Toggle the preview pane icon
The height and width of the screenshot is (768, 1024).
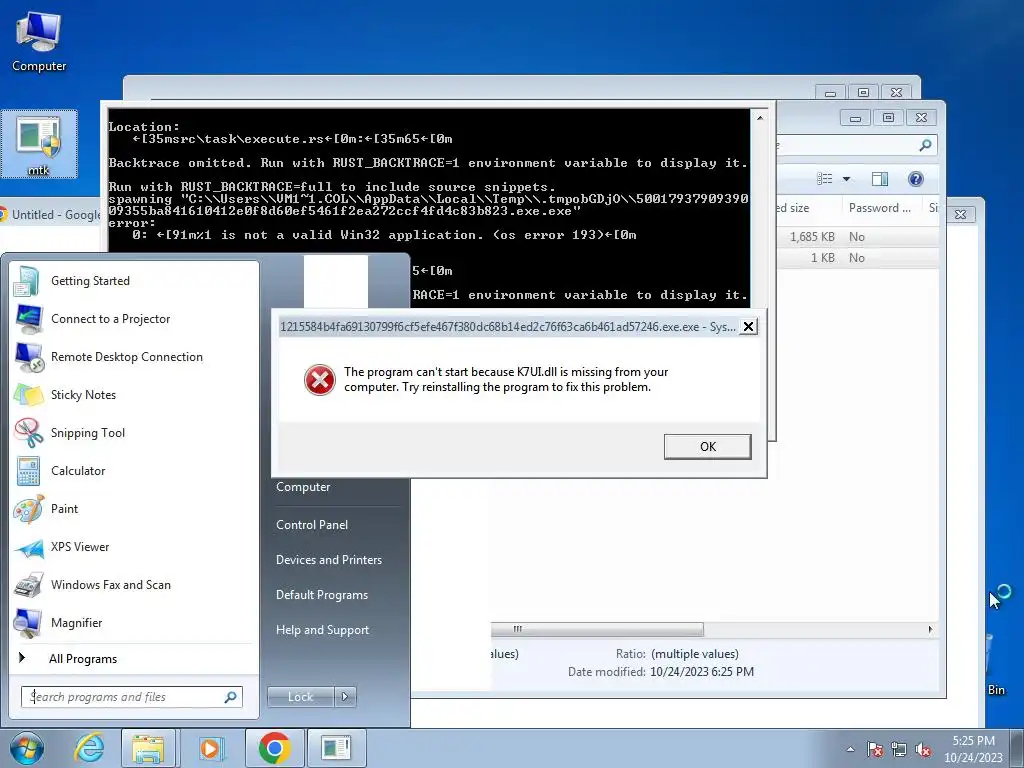point(880,179)
